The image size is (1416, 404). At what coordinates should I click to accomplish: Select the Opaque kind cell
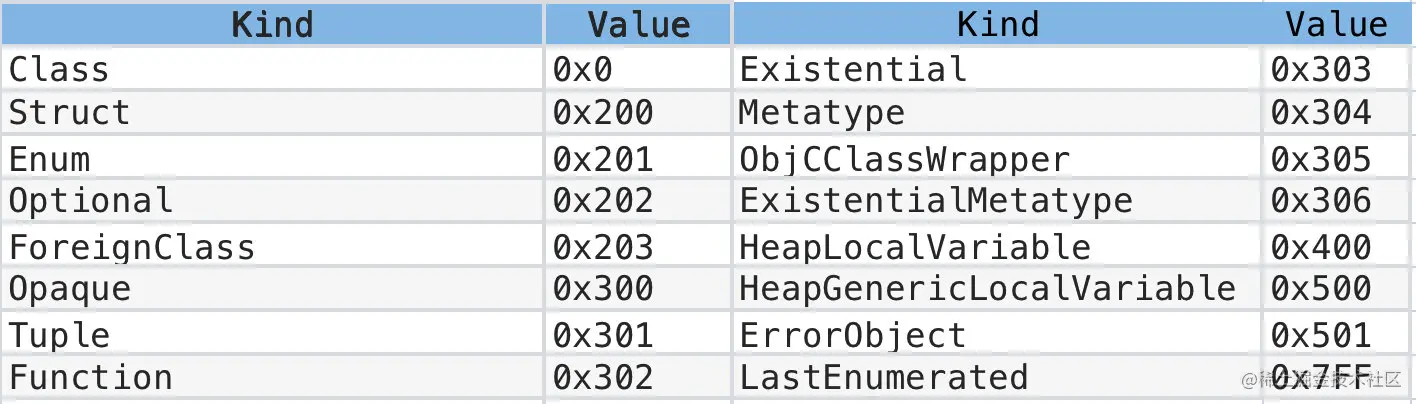(x=272, y=289)
